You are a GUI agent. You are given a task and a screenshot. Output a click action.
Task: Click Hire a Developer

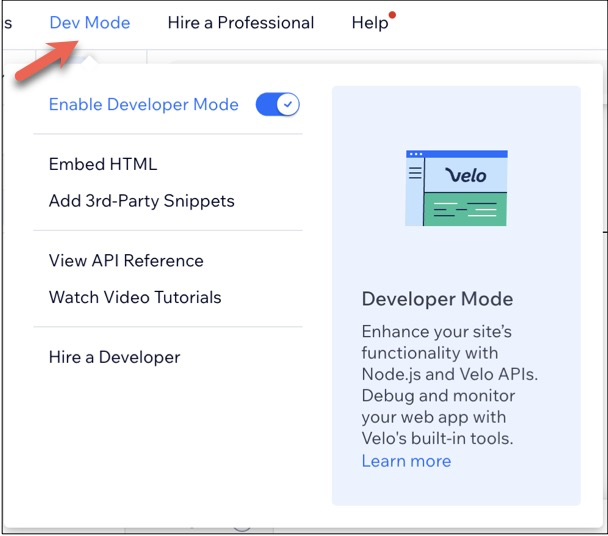pos(114,357)
